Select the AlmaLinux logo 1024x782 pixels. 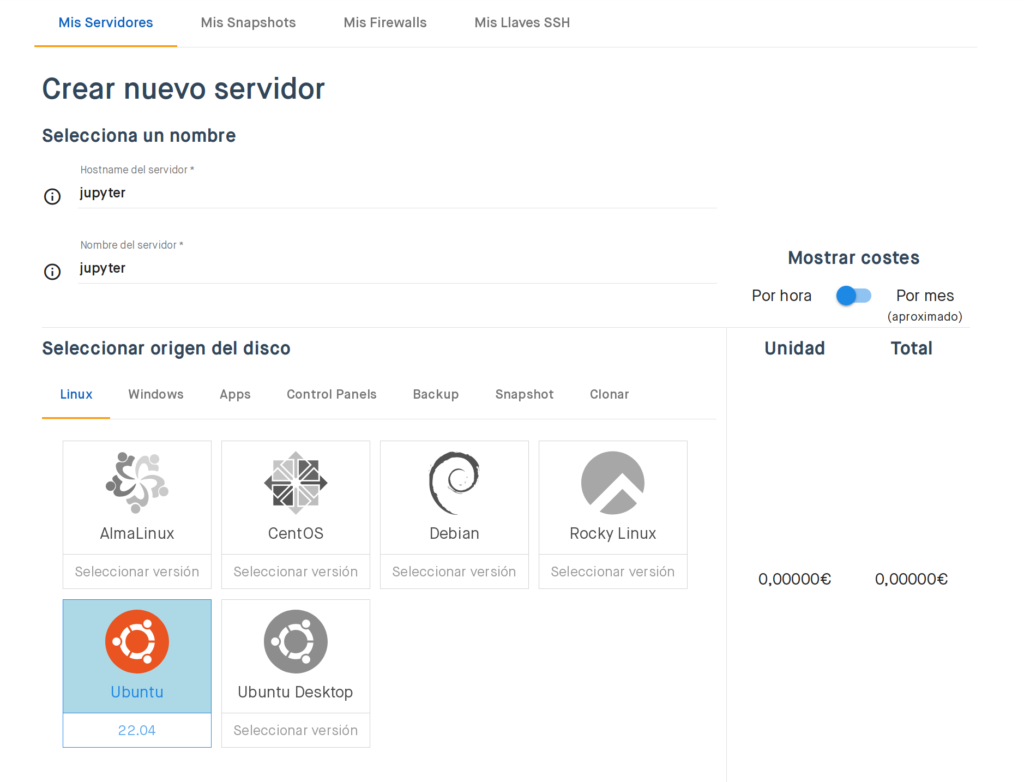pyautogui.click(x=137, y=482)
